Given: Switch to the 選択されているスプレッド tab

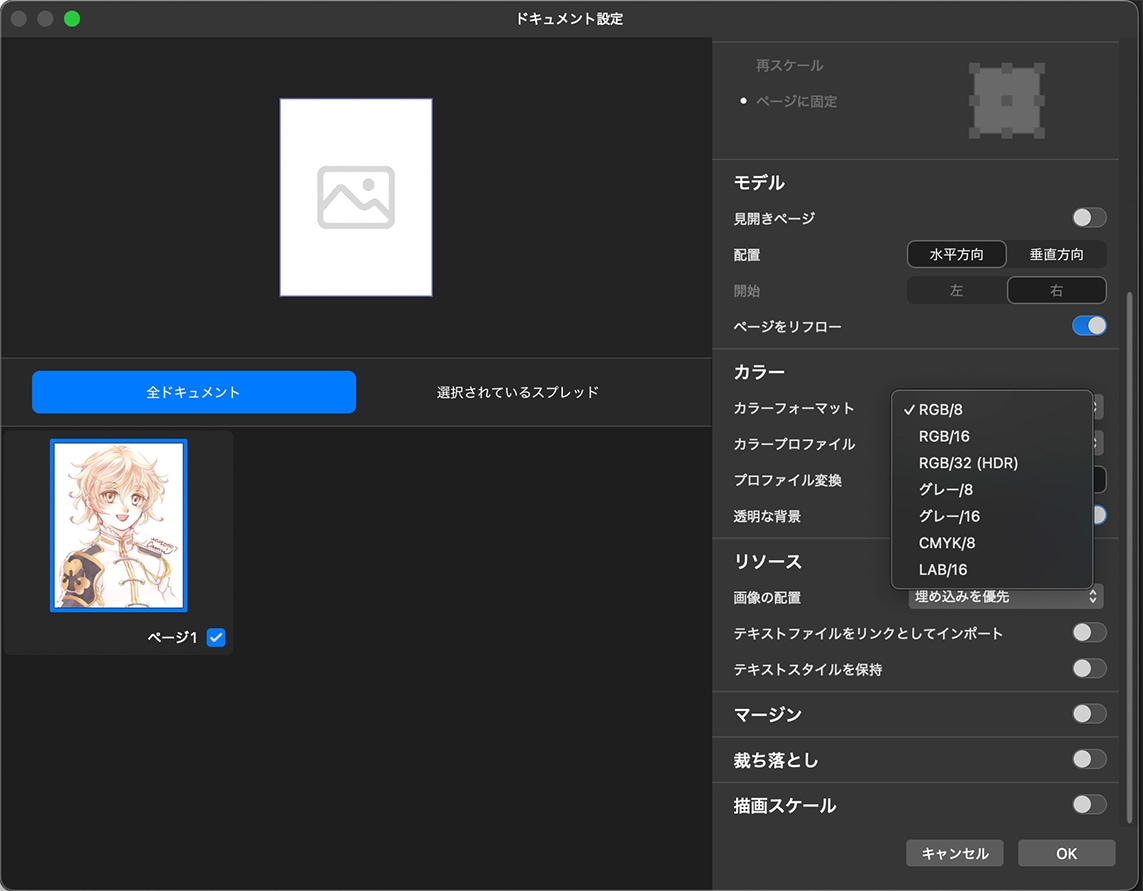Looking at the screenshot, I should point(518,392).
